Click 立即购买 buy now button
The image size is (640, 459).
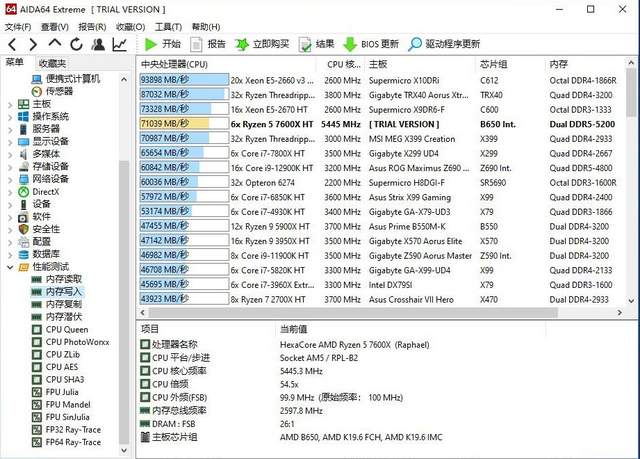coord(262,44)
